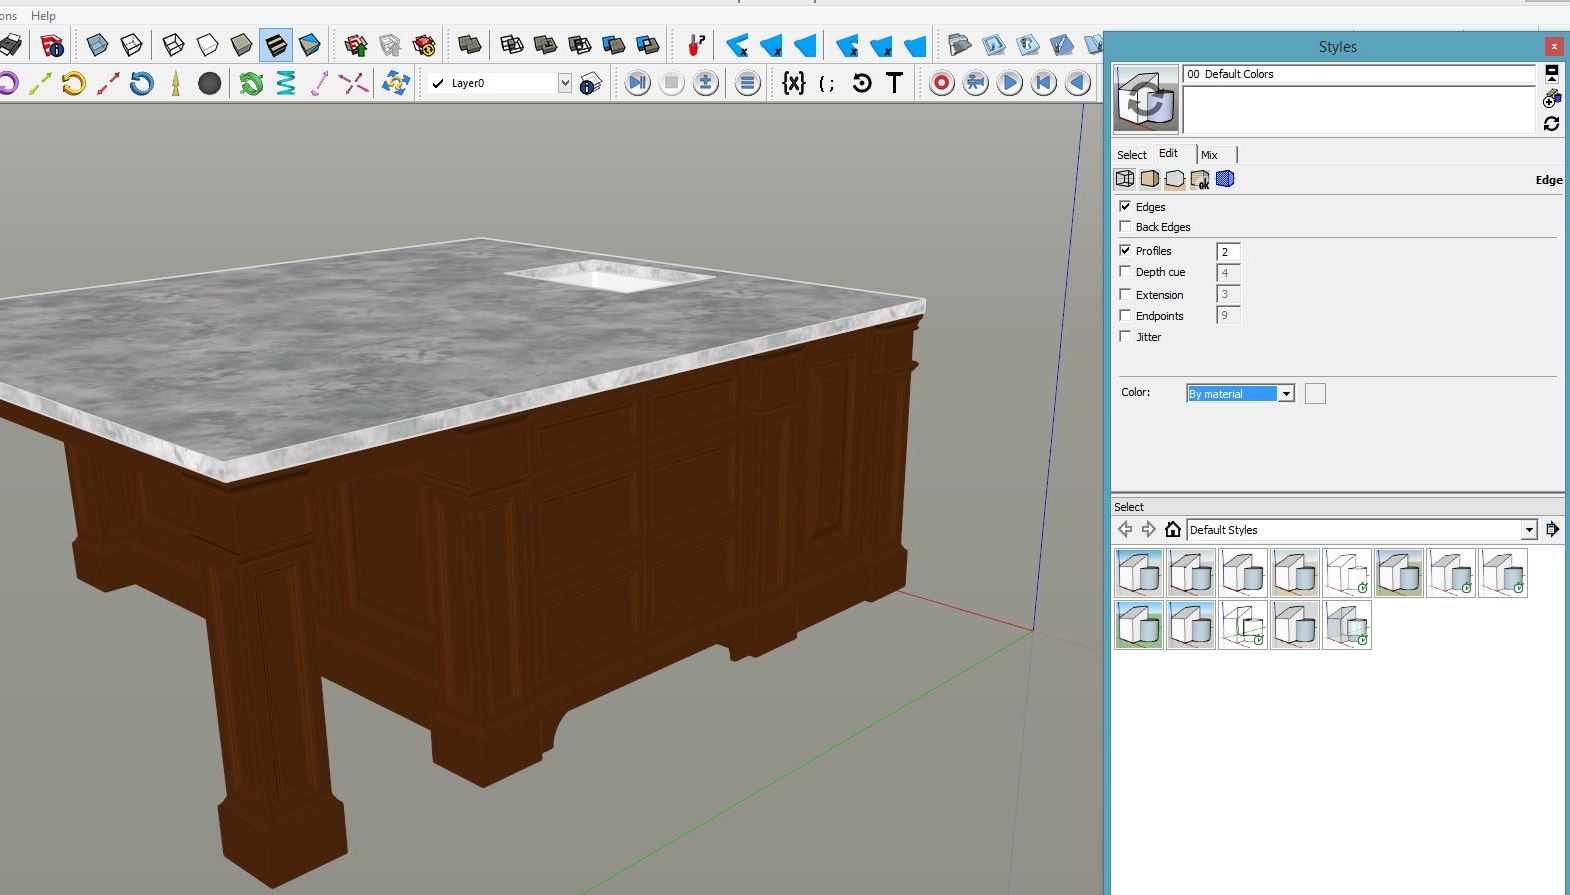Click the edge color swatch box
This screenshot has height=895, width=1570.
(x=1315, y=394)
